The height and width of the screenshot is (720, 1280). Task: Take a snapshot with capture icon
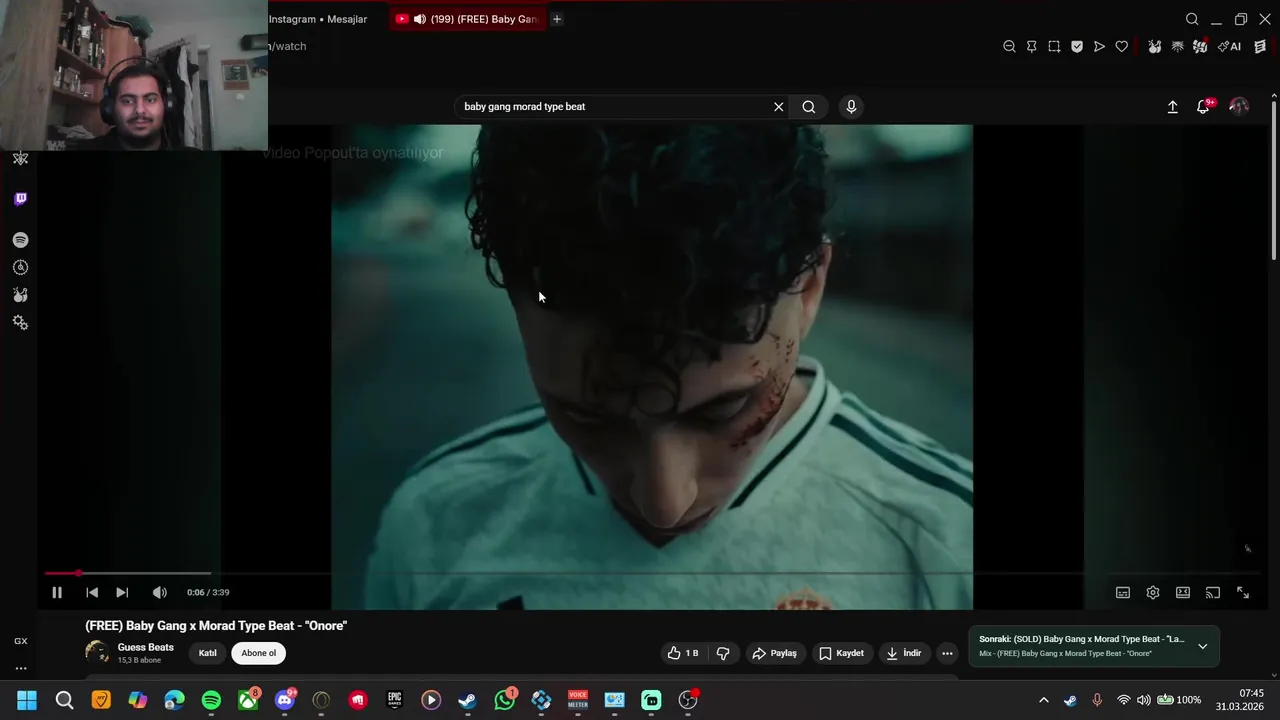click(x=1054, y=46)
